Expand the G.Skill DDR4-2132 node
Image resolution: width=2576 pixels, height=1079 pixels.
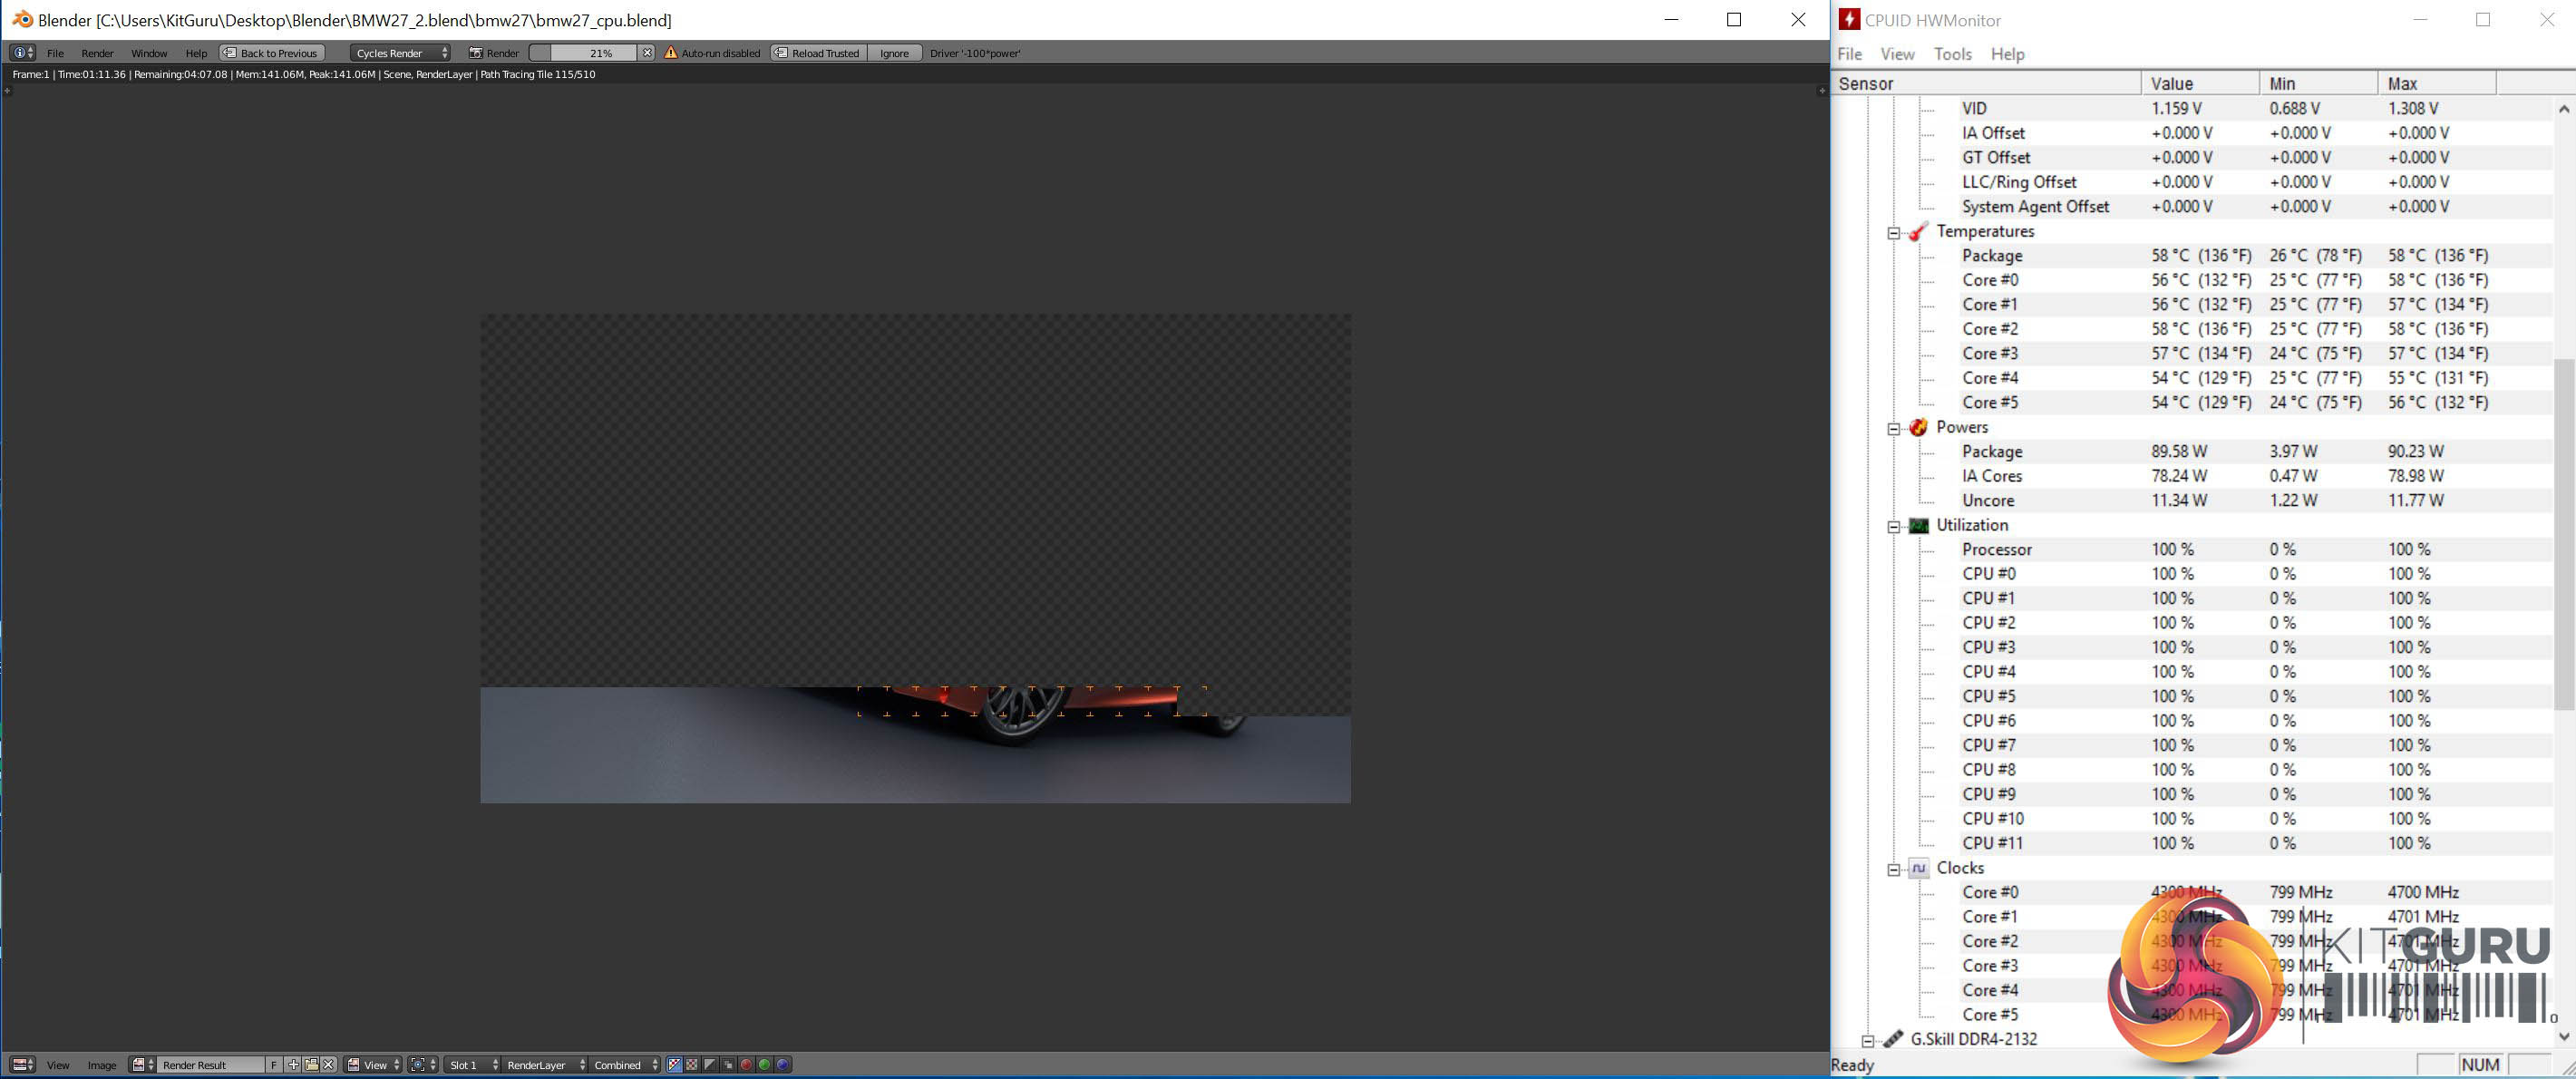click(1867, 1040)
